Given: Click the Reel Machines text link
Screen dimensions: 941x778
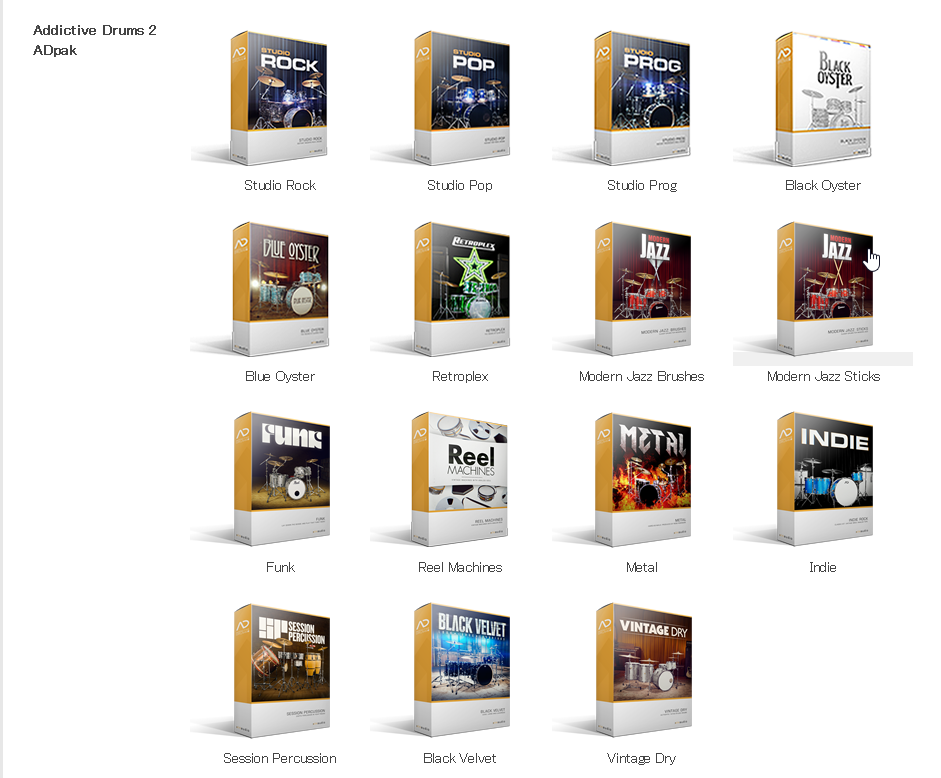Looking at the screenshot, I should (x=460, y=567).
